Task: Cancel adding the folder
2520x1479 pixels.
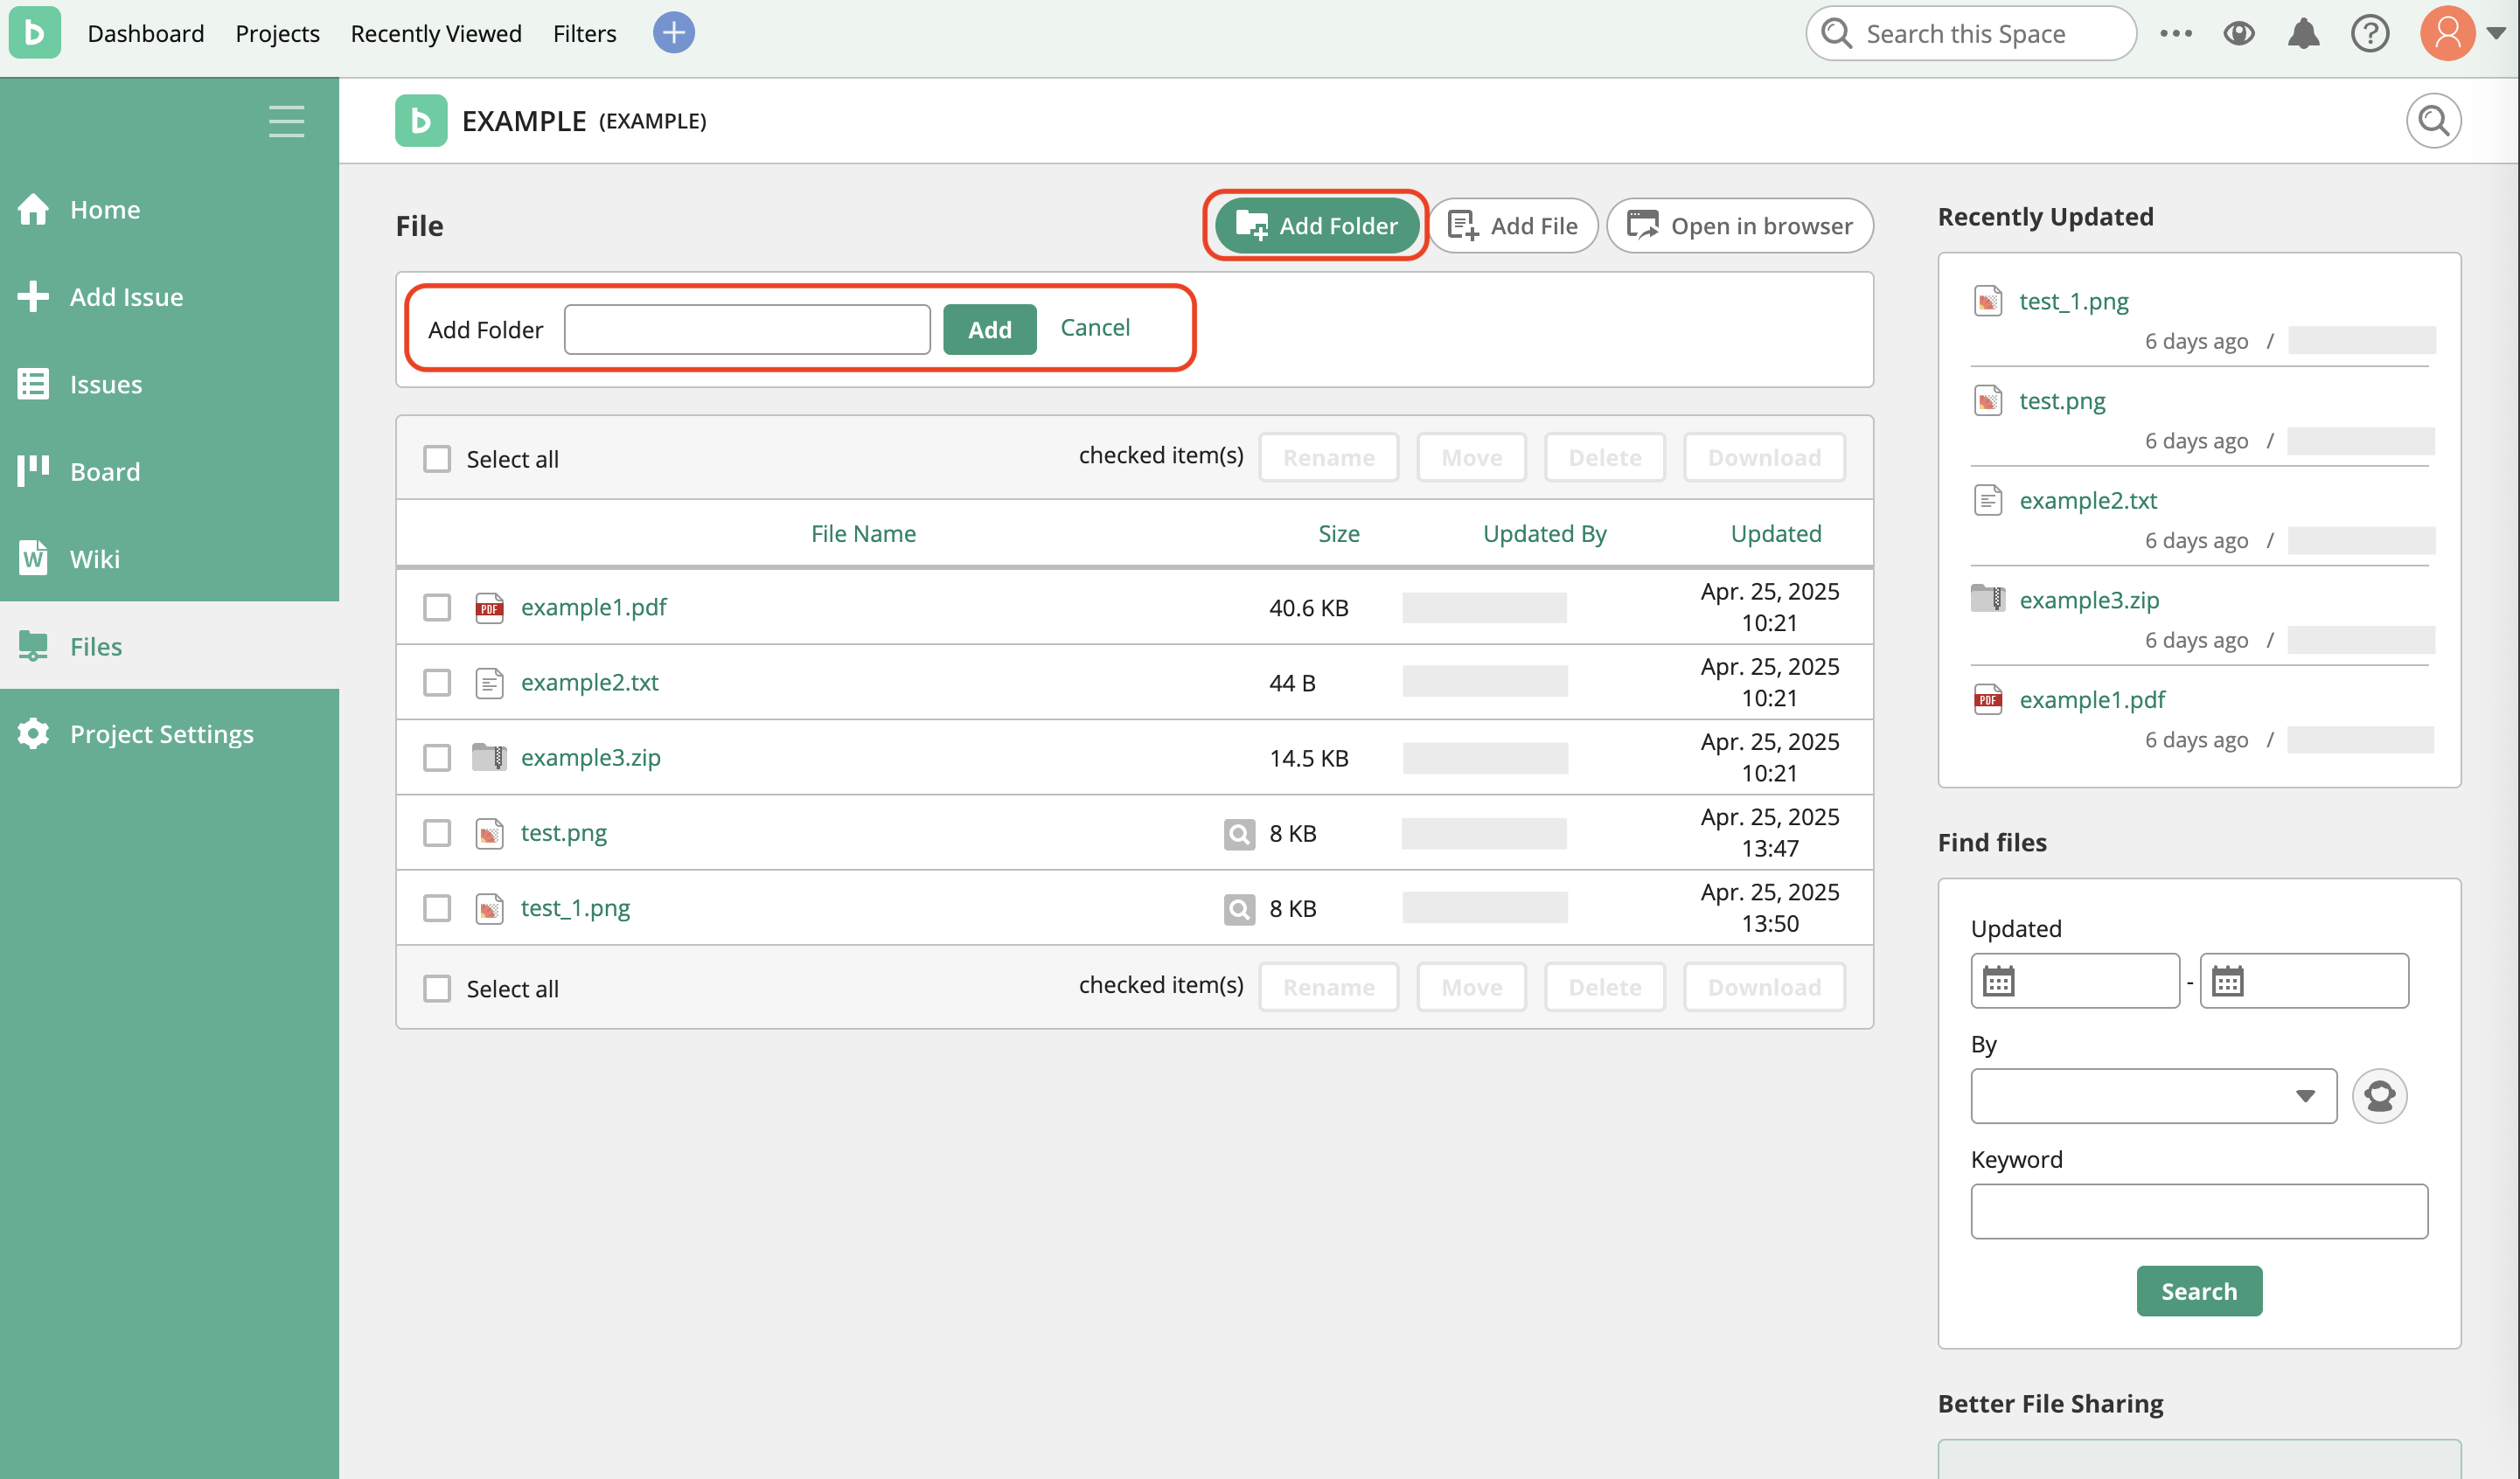Action: coord(1095,327)
